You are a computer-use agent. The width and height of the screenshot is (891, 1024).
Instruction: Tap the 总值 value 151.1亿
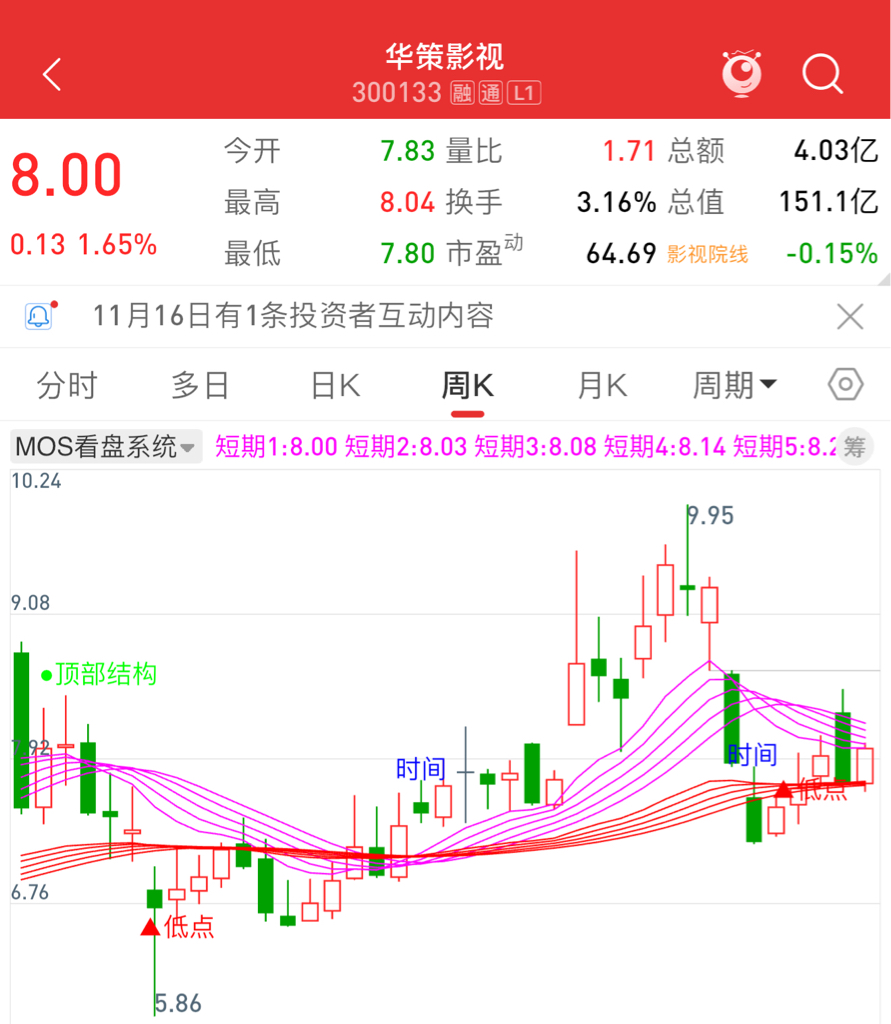pyautogui.click(x=829, y=202)
